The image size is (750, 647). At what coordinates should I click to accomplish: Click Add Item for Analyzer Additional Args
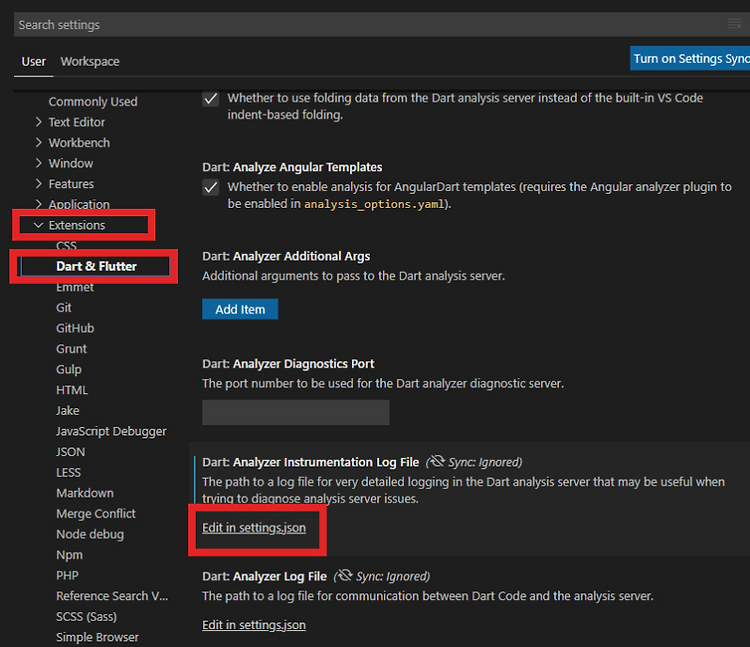point(240,309)
